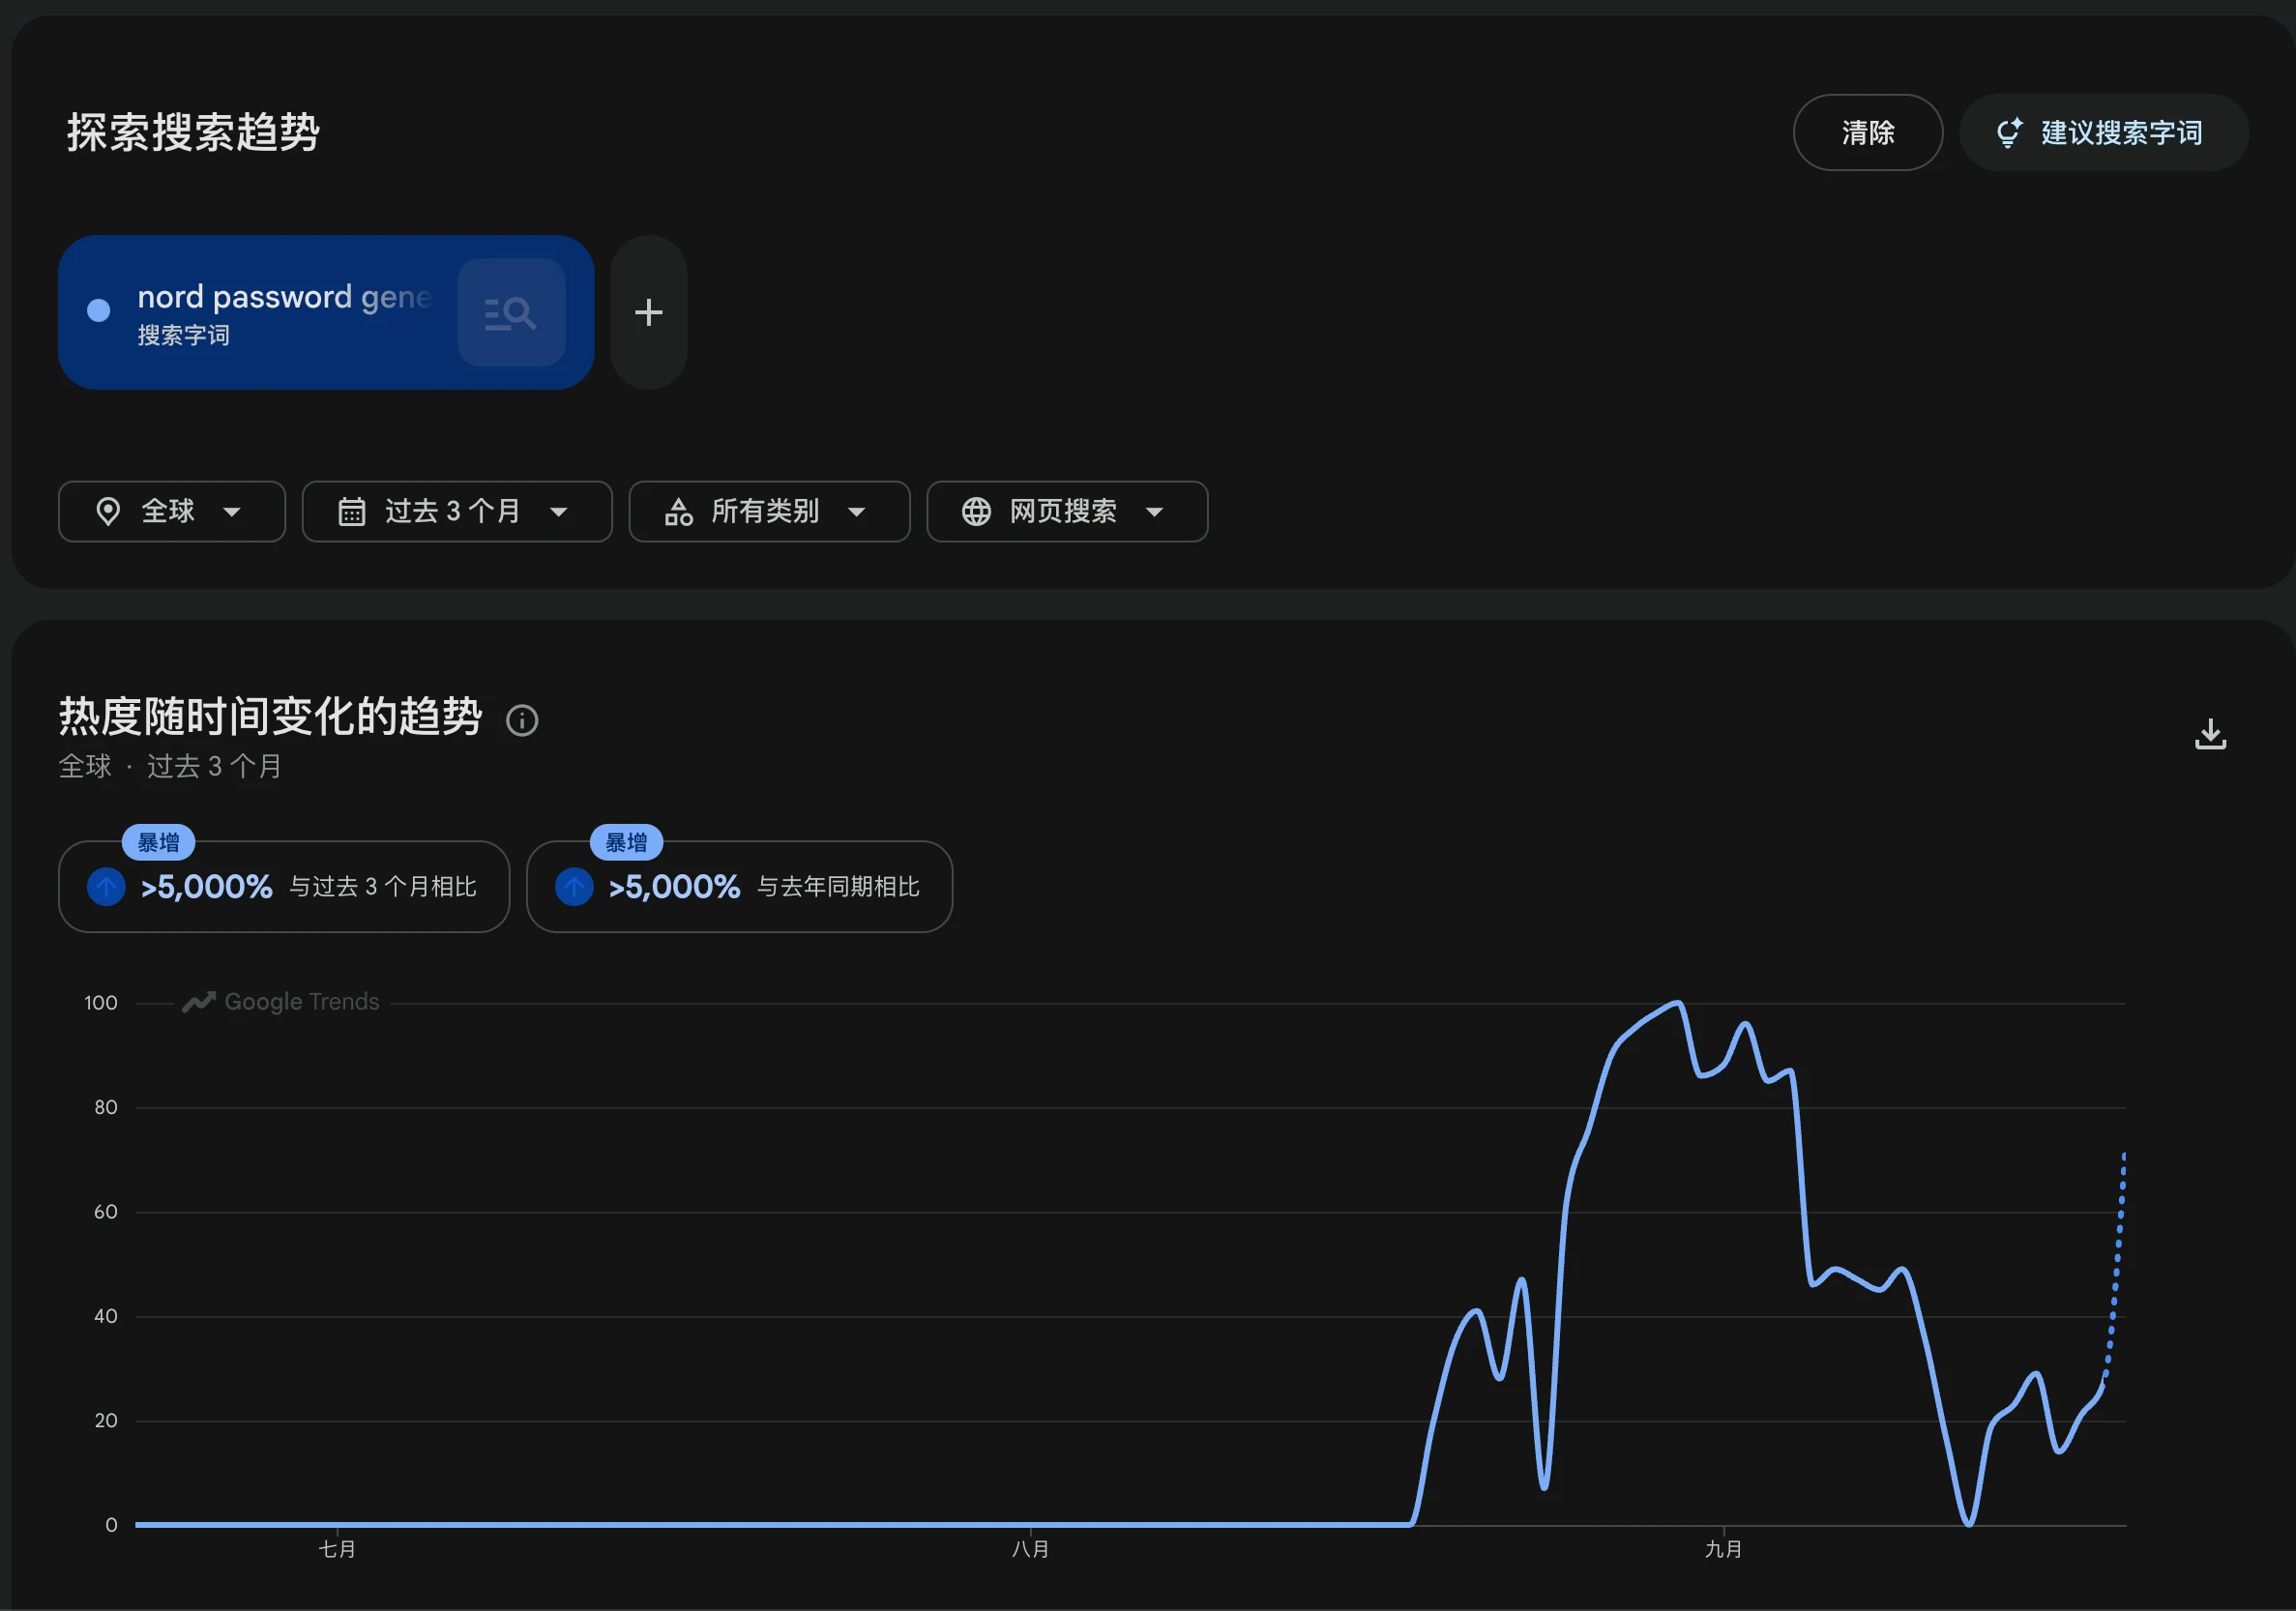2296x1611 pixels.
Task: Open 建议搜索字词 suggestions
Action: pos(2103,133)
